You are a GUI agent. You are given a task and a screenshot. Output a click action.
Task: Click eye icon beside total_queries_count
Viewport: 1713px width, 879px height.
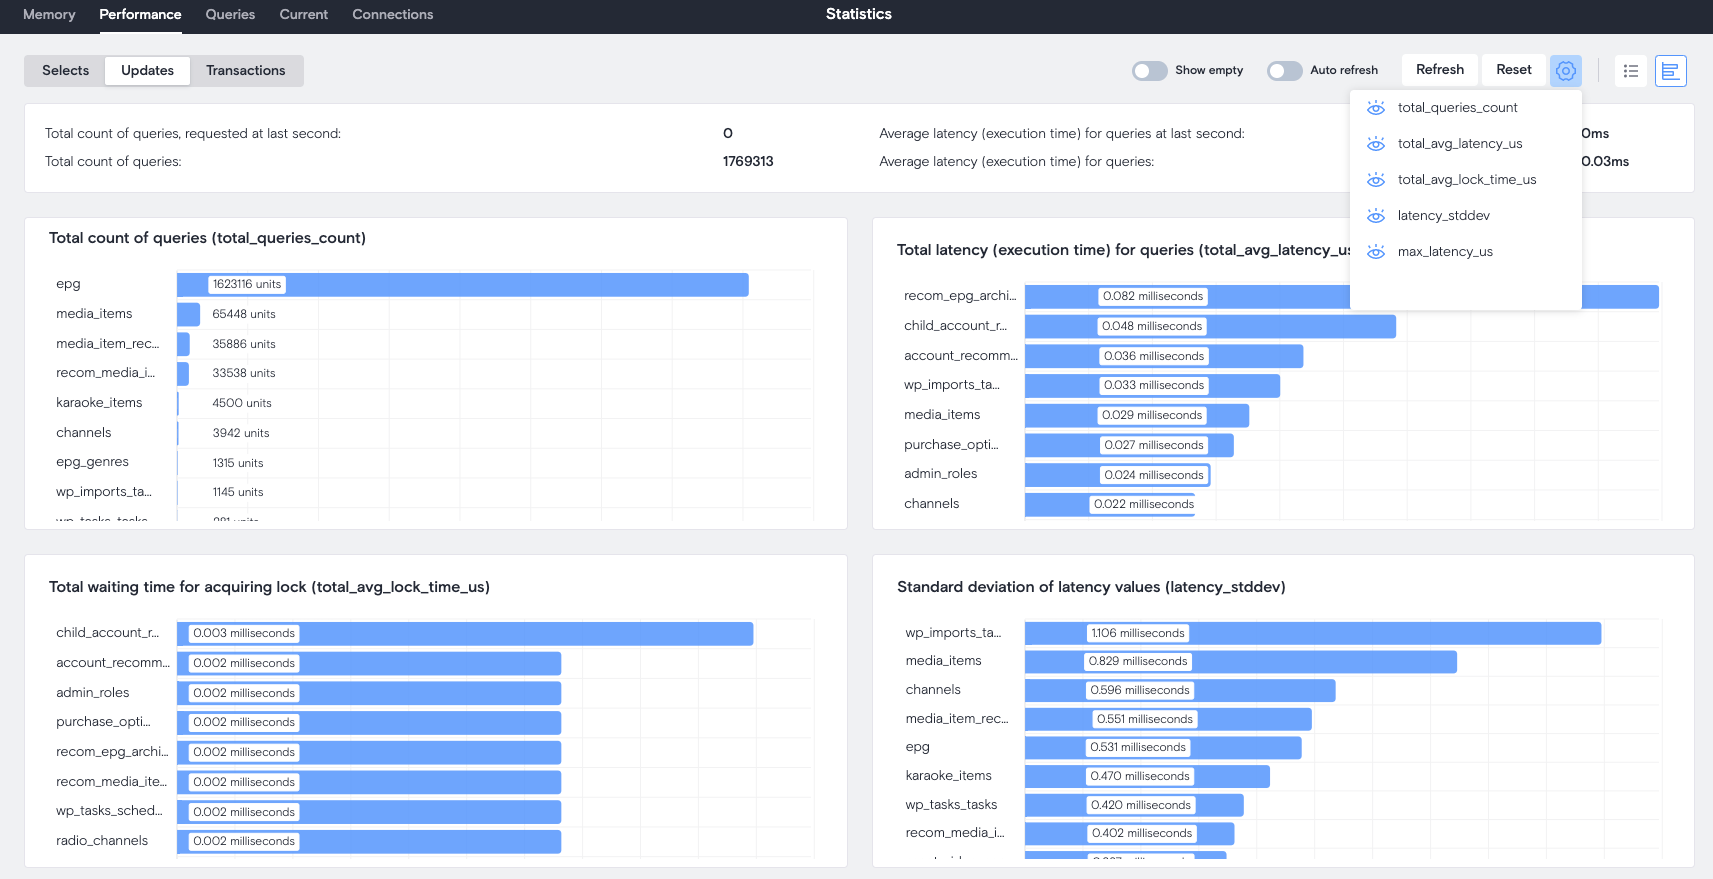1376,108
